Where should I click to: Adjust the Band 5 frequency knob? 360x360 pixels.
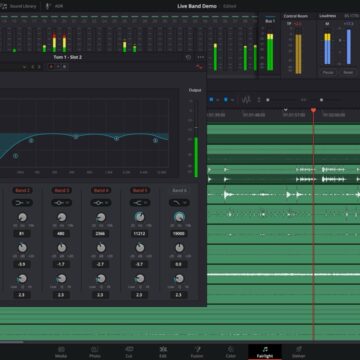pyautogui.click(x=139, y=217)
